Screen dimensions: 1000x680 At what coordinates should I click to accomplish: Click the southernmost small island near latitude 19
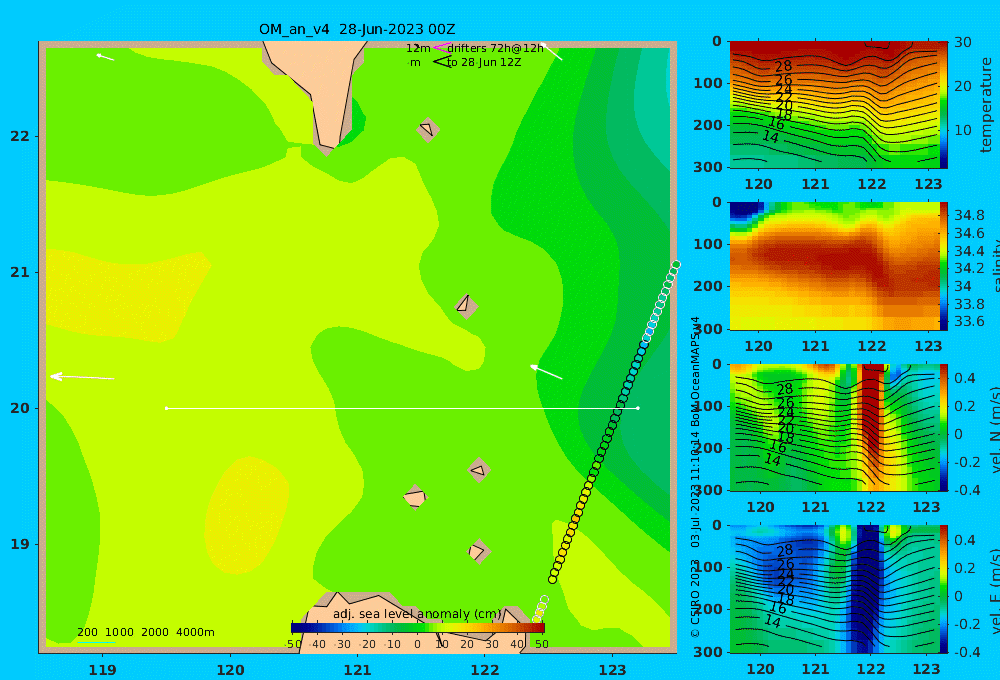478,552
